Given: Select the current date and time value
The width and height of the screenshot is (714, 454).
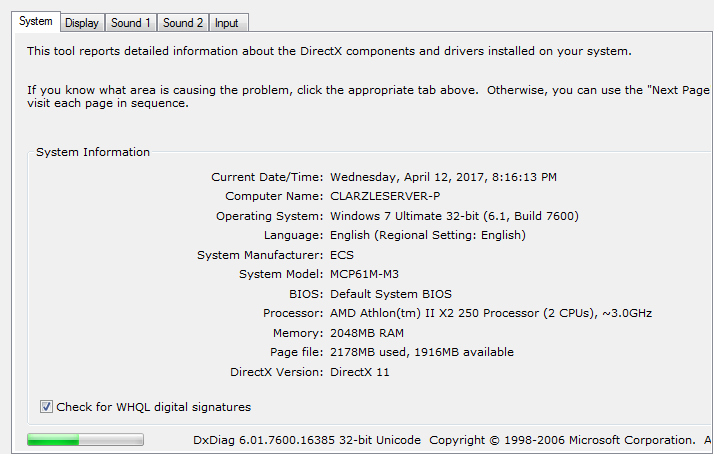Looking at the screenshot, I should [443, 177].
